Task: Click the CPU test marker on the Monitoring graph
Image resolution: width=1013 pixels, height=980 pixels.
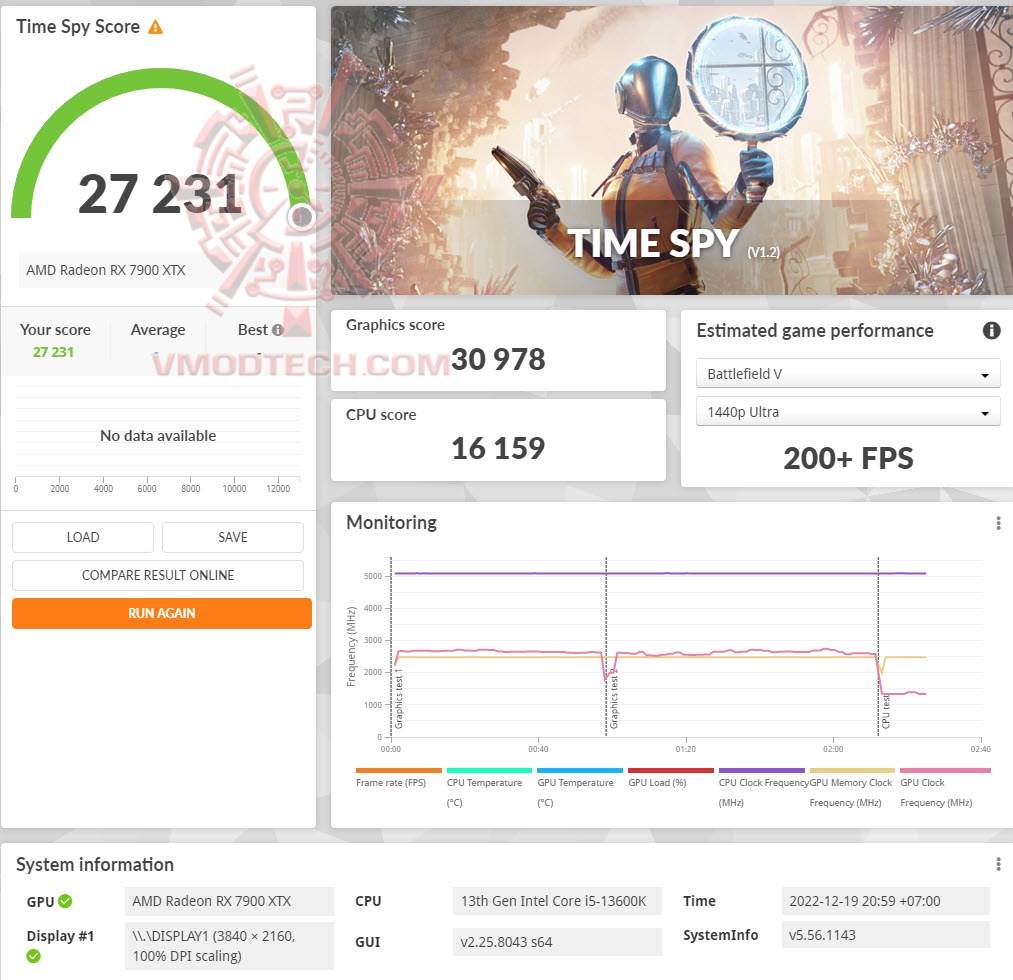Action: 882,705
